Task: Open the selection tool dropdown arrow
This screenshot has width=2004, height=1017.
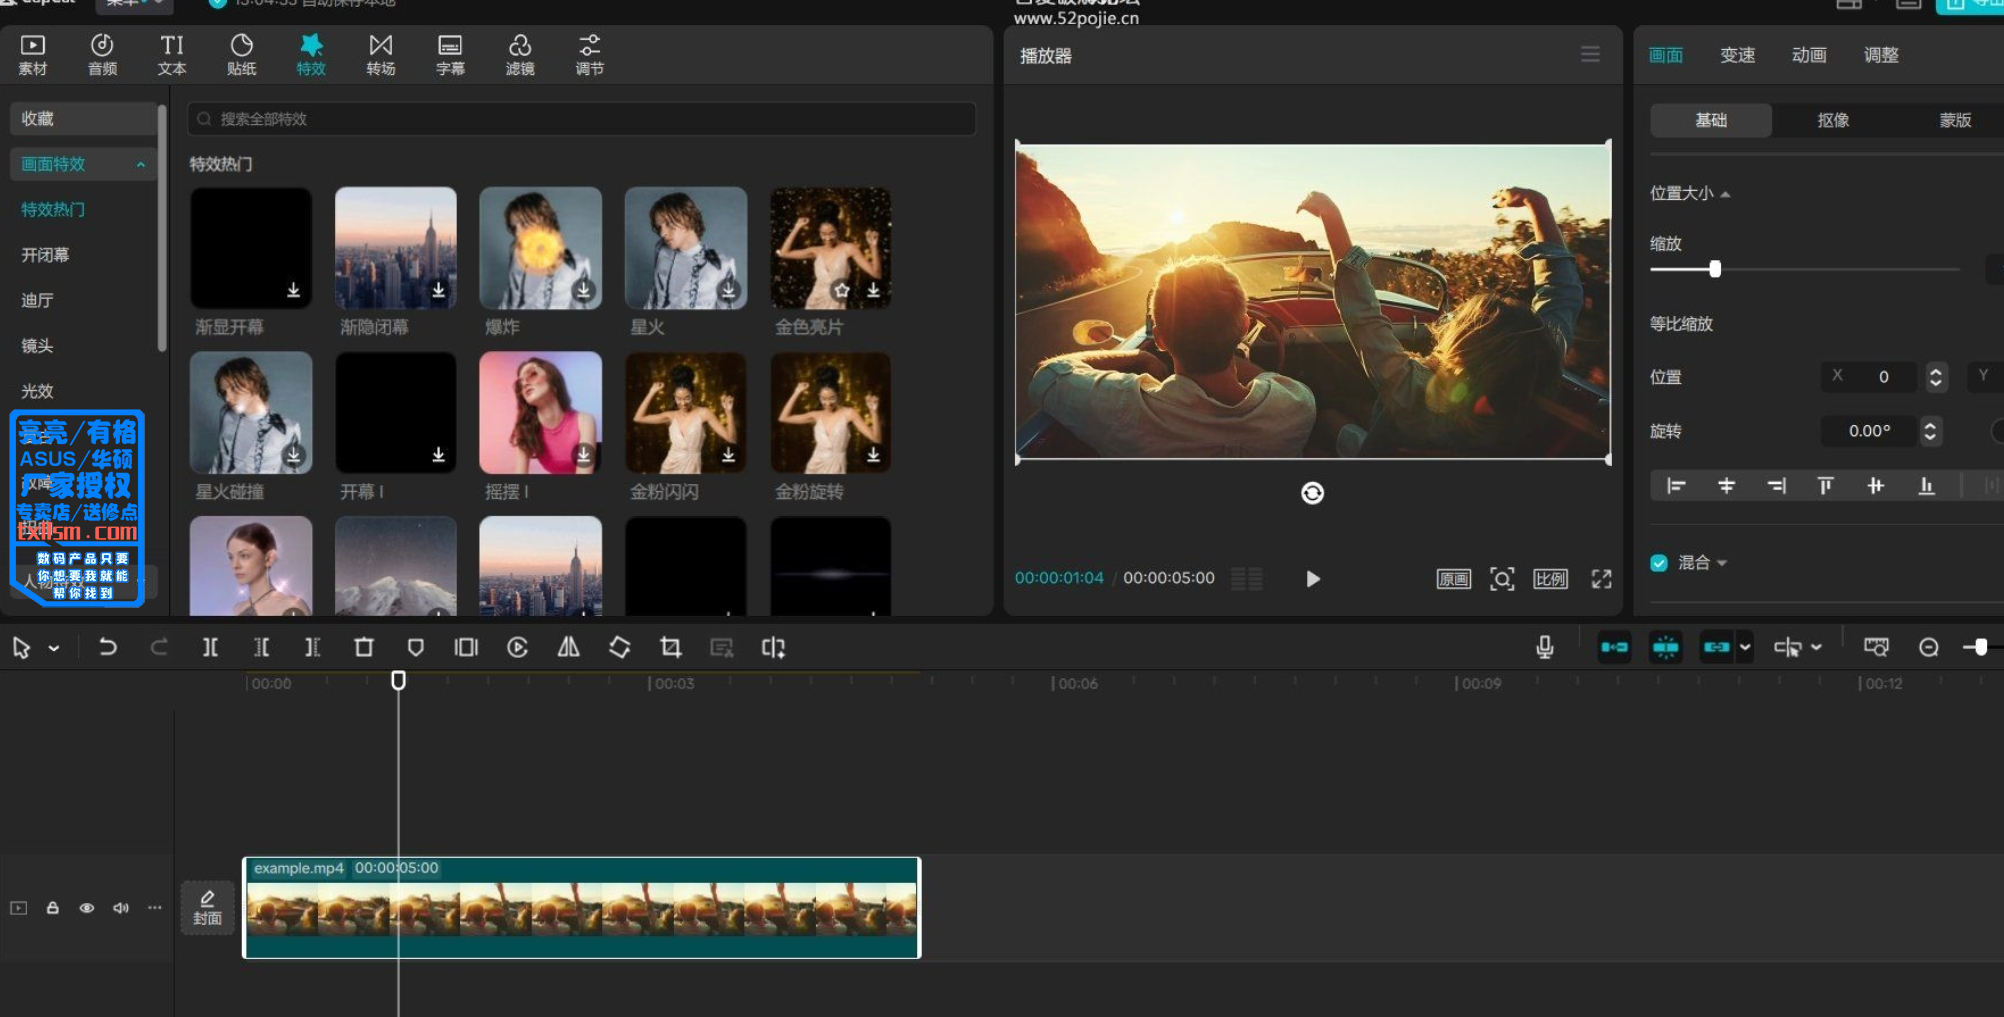Action: point(54,648)
